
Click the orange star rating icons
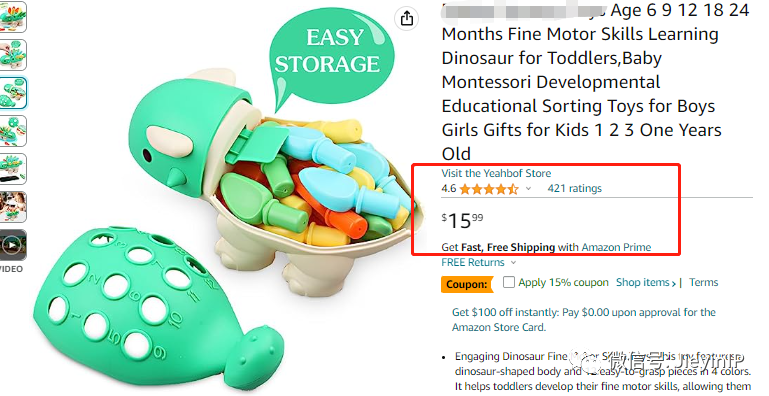[x=488, y=189]
